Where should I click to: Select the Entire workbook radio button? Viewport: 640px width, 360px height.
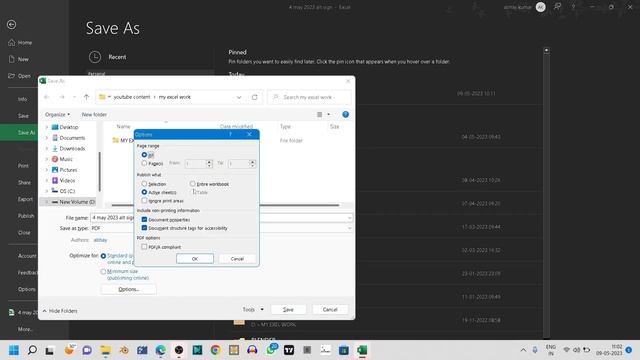192,184
